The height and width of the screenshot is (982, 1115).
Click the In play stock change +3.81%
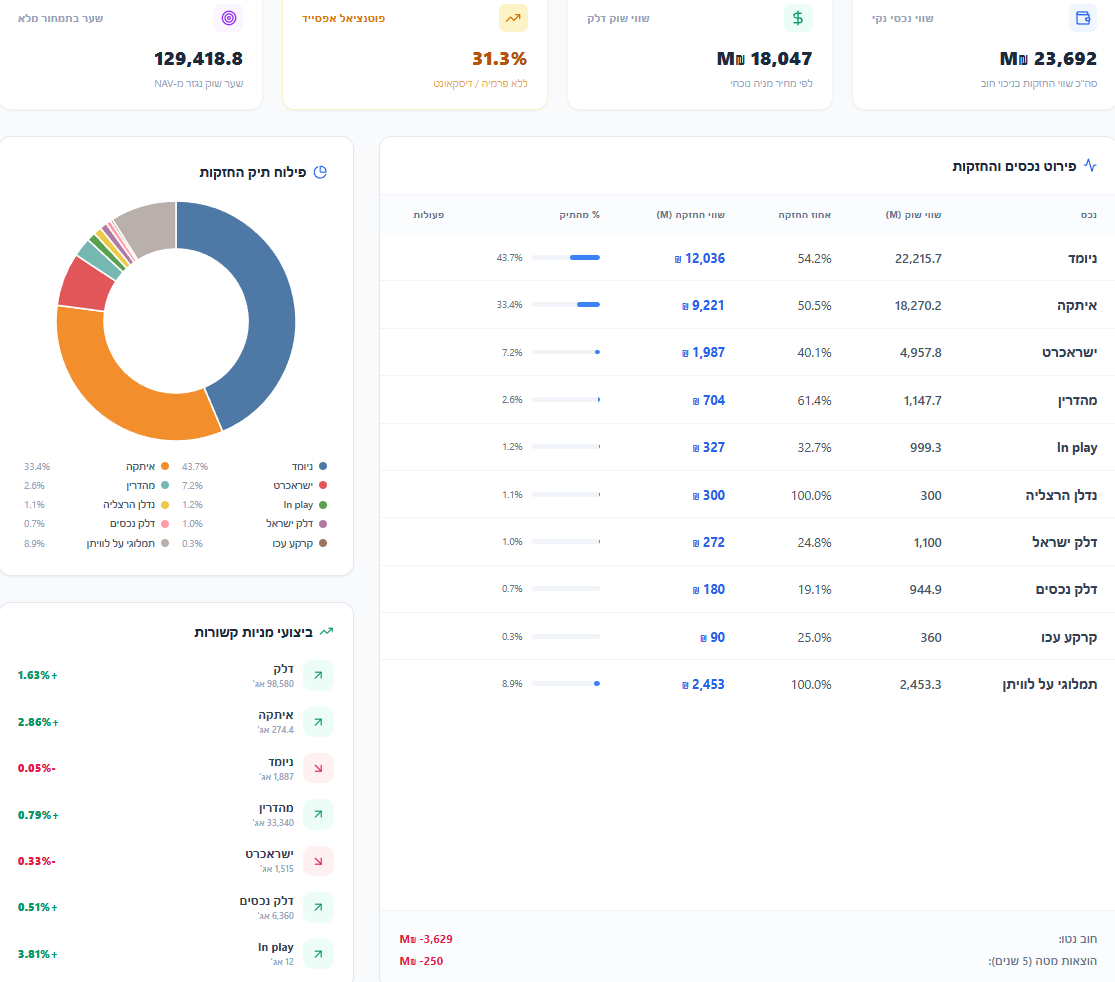[x=38, y=954]
